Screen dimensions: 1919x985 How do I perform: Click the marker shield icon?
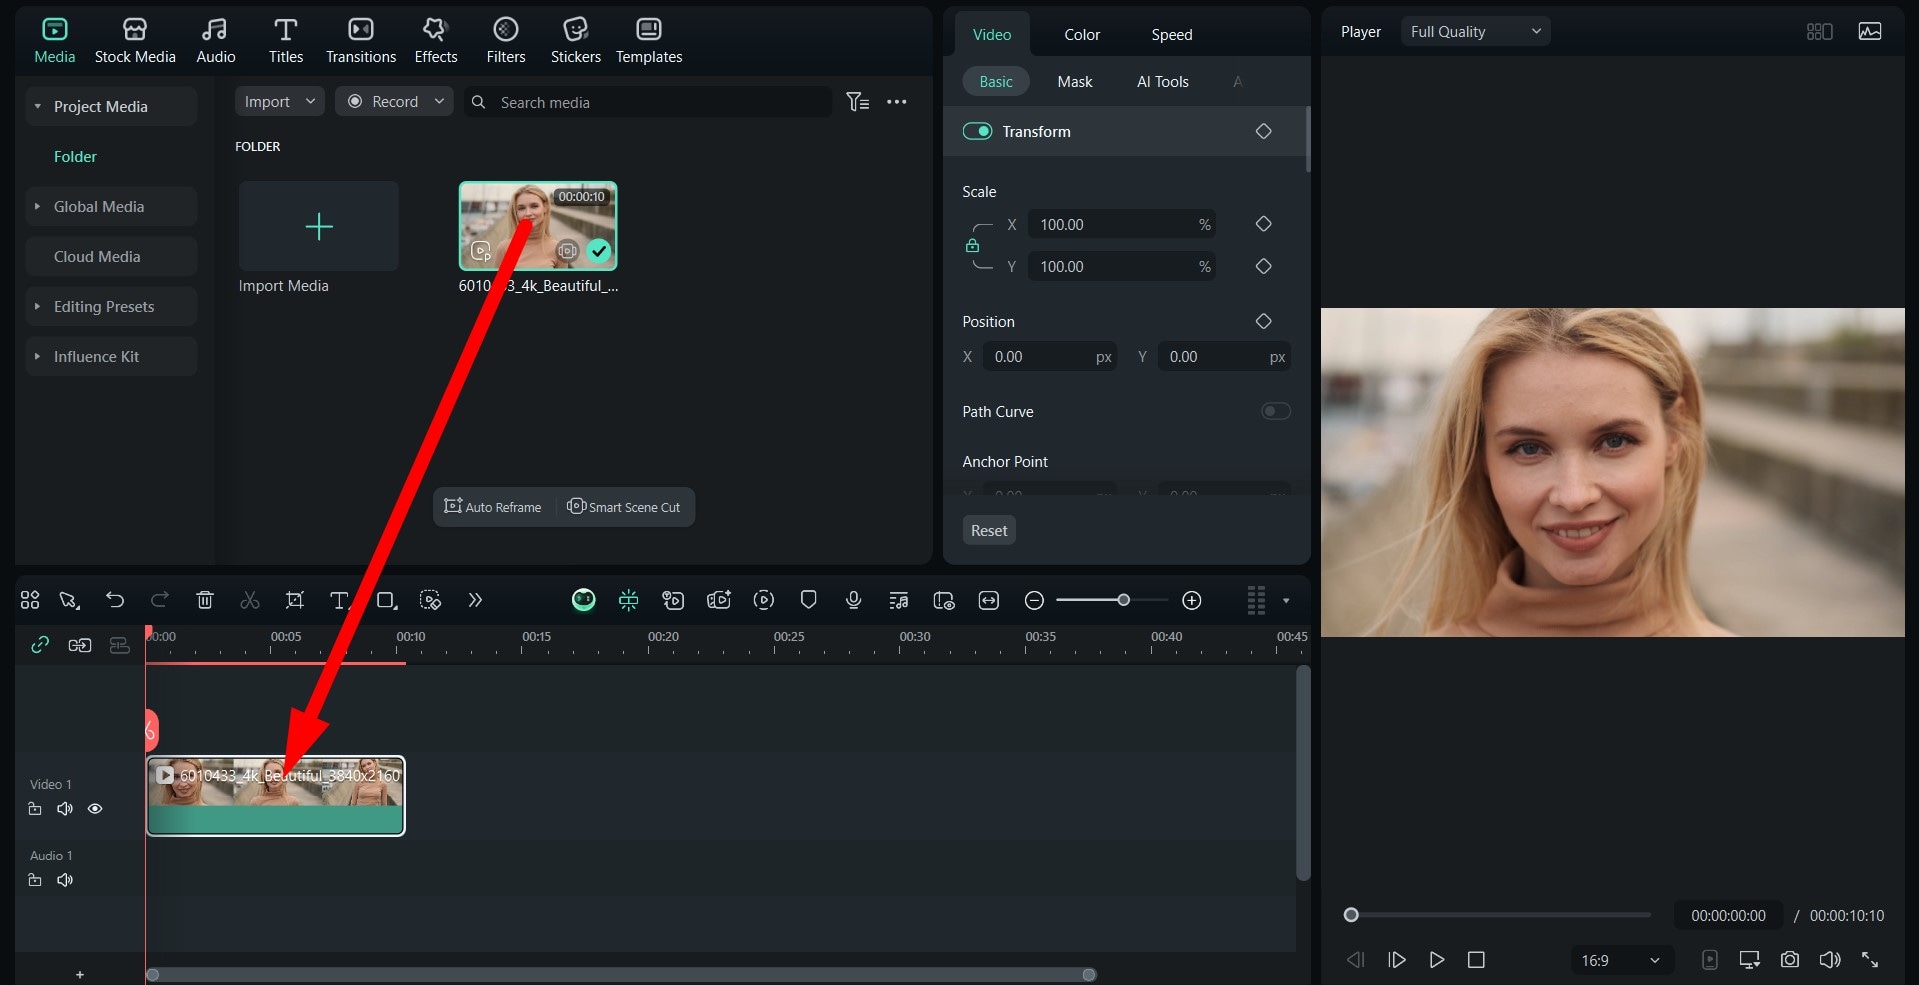(809, 600)
